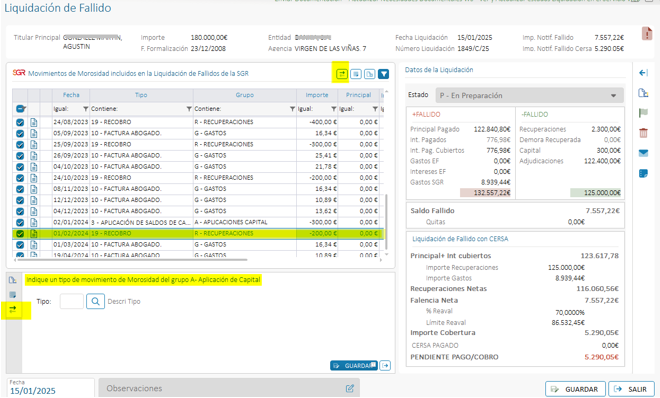
Task: Click the document icon in the right sidebar
Action: pyautogui.click(x=644, y=93)
